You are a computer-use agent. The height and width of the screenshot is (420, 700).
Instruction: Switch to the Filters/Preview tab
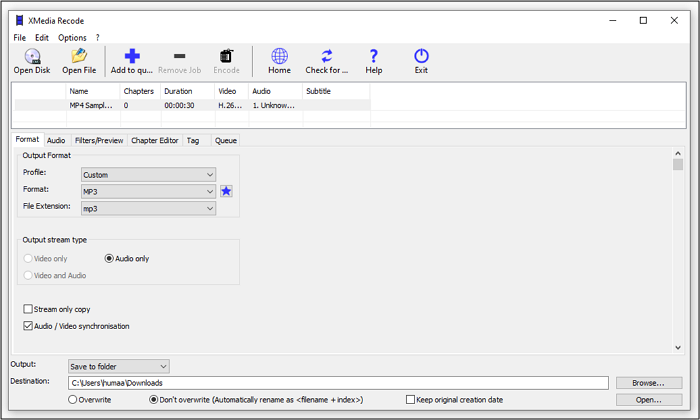(x=98, y=141)
